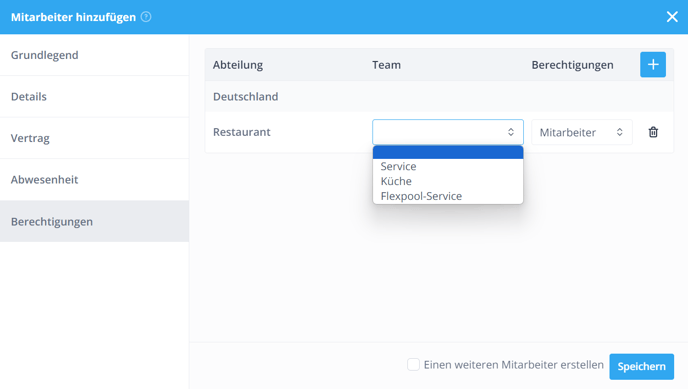Screen dimensions: 688x389
Task: Close the Mitarbeiter hinzufügen dialog
Action: (672, 17)
